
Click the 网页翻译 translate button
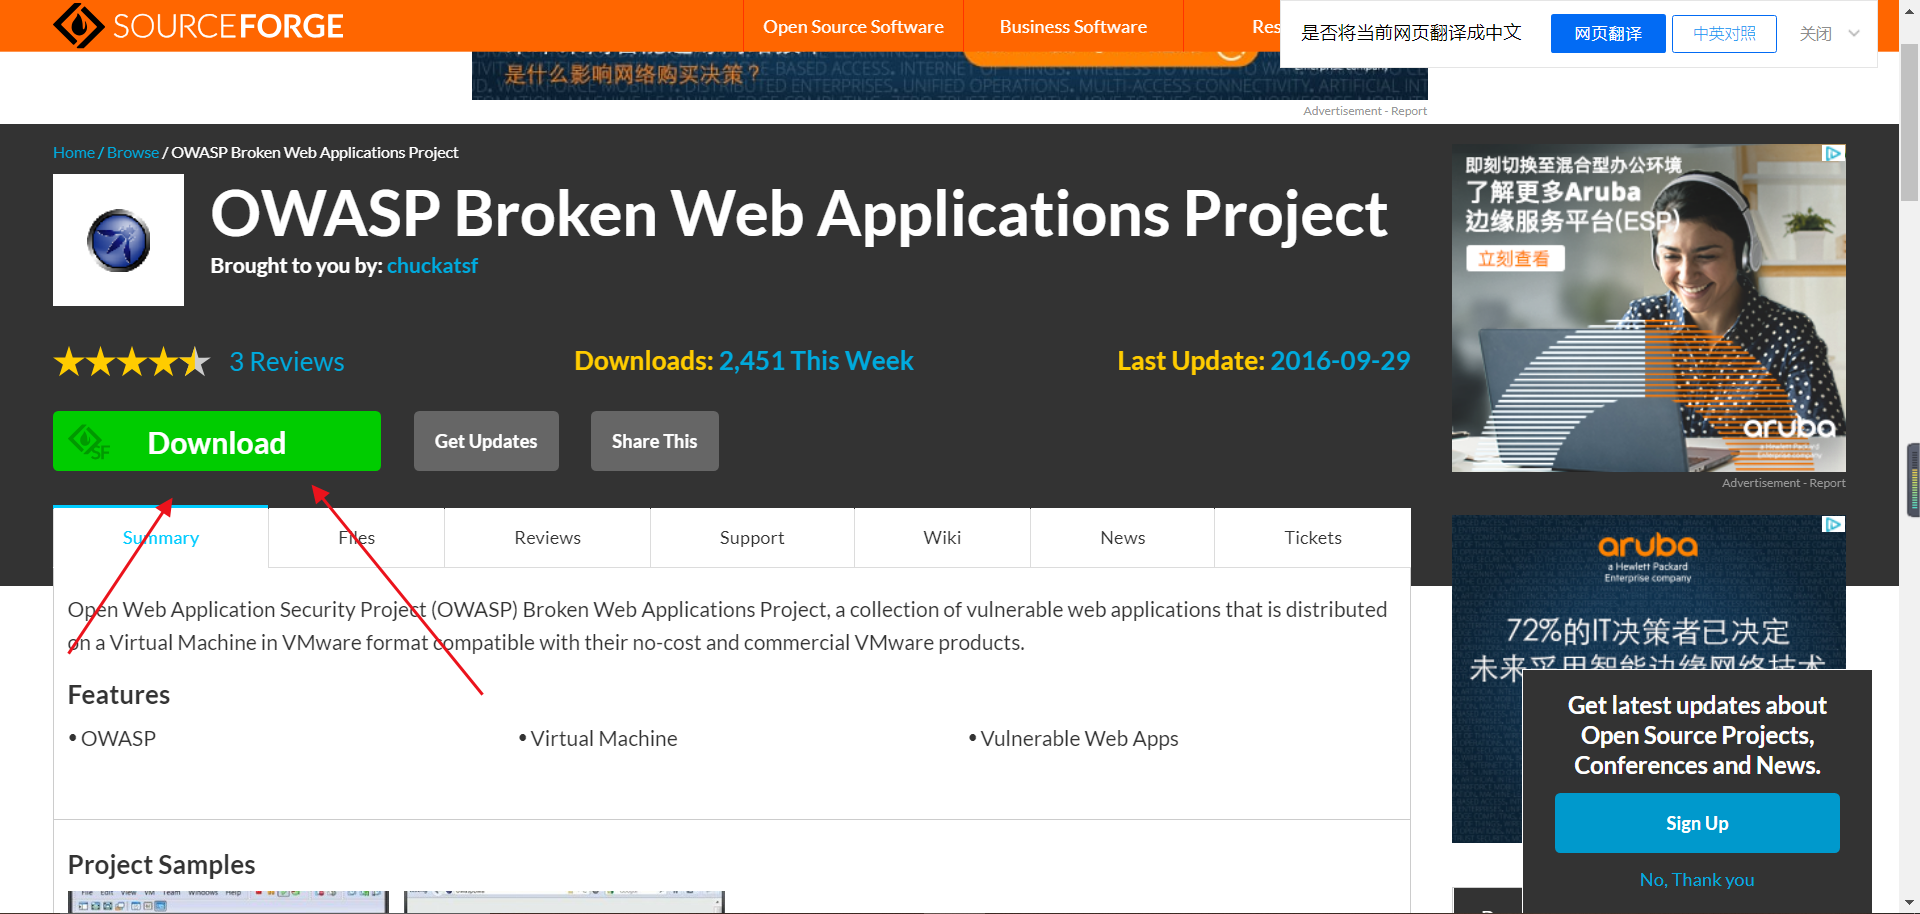pos(1608,33)
